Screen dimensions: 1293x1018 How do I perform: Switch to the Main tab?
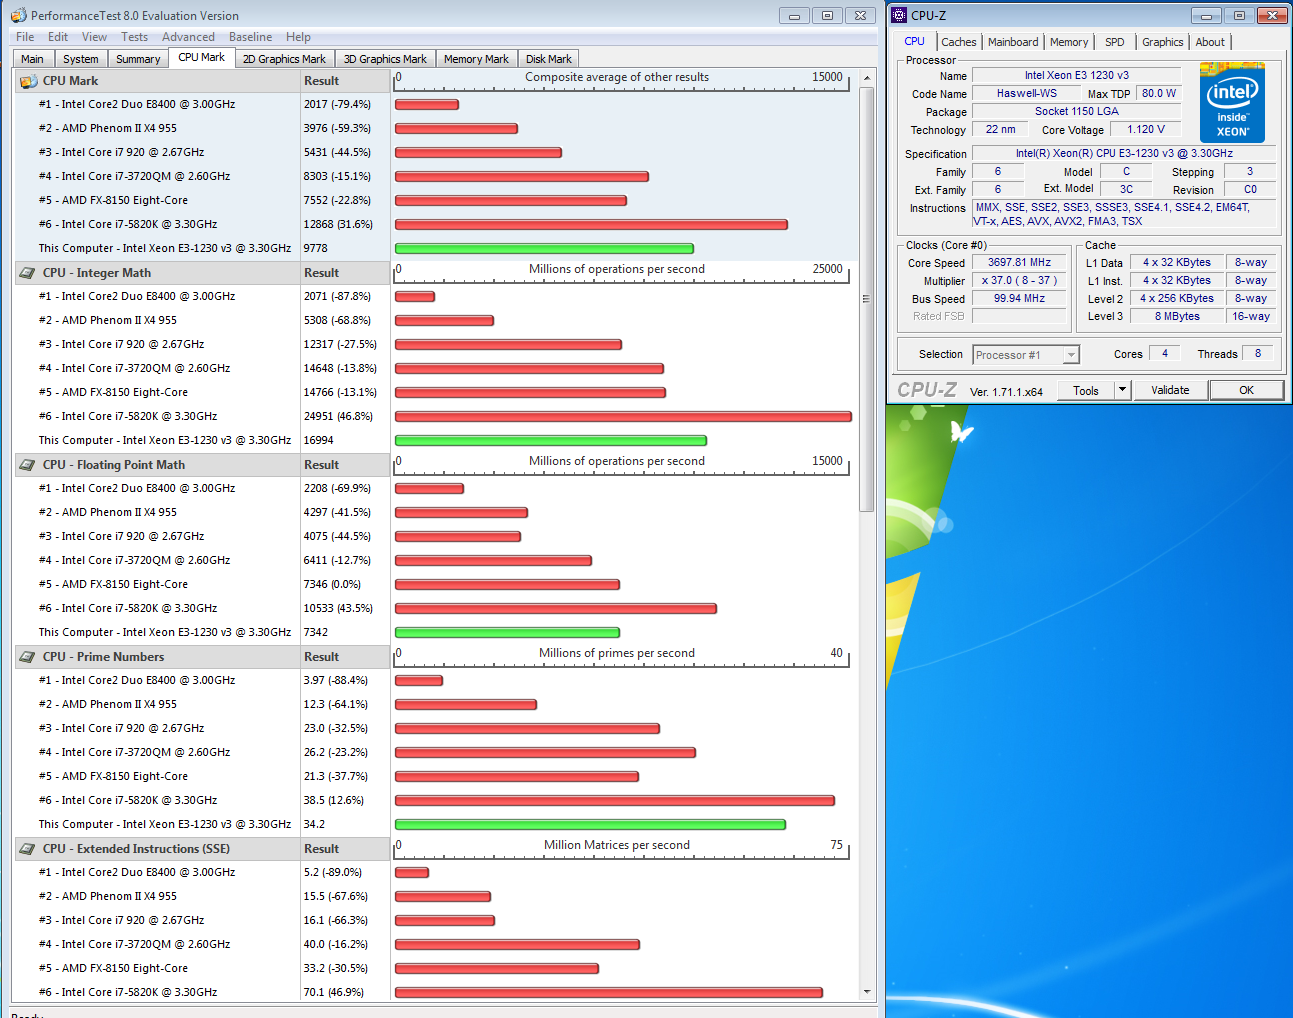coord(33,59)
